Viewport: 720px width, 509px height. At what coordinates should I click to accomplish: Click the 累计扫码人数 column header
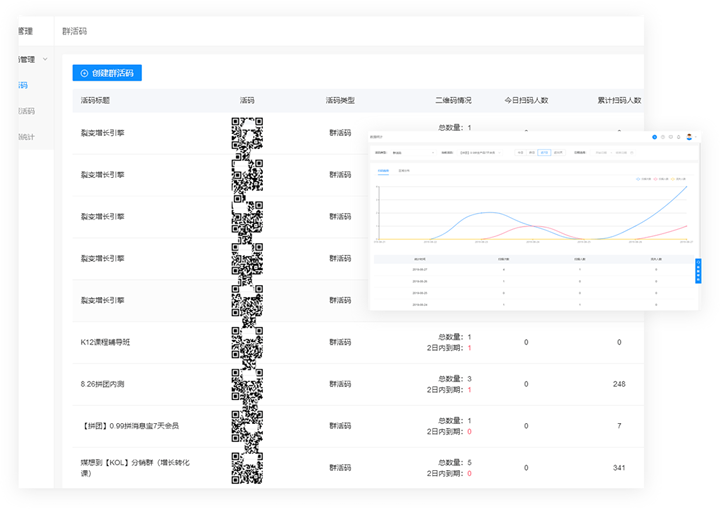[x=619, y=100]
